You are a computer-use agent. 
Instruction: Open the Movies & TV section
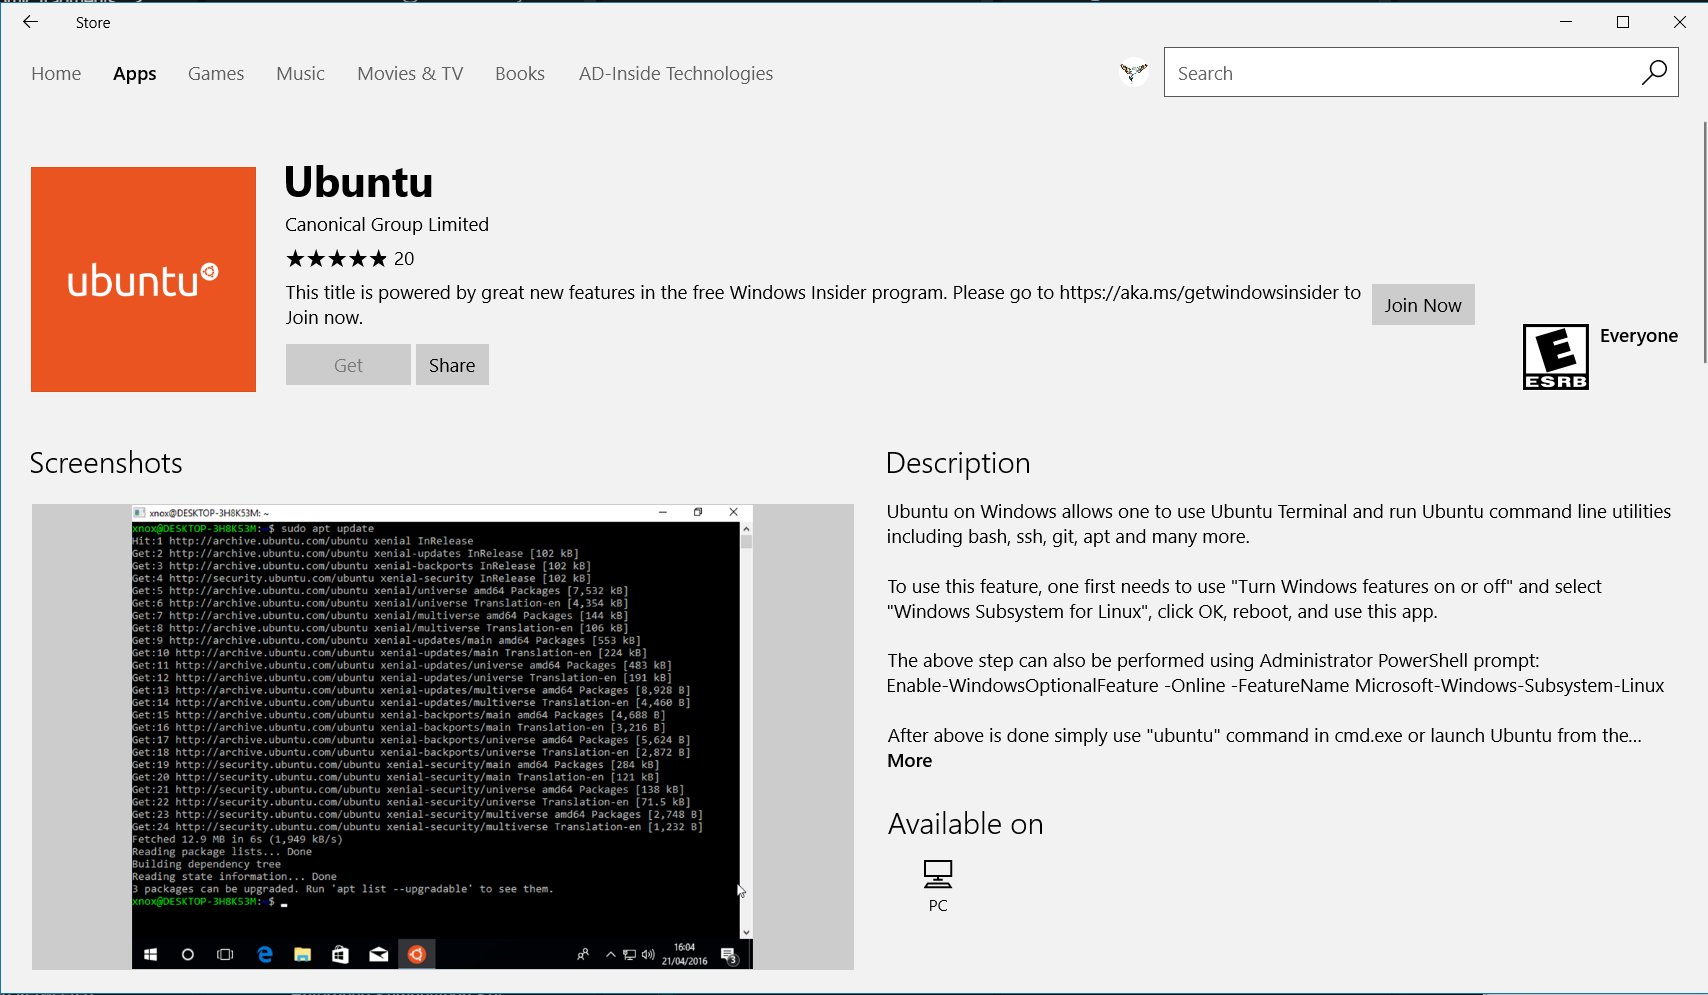click(410, 73)
